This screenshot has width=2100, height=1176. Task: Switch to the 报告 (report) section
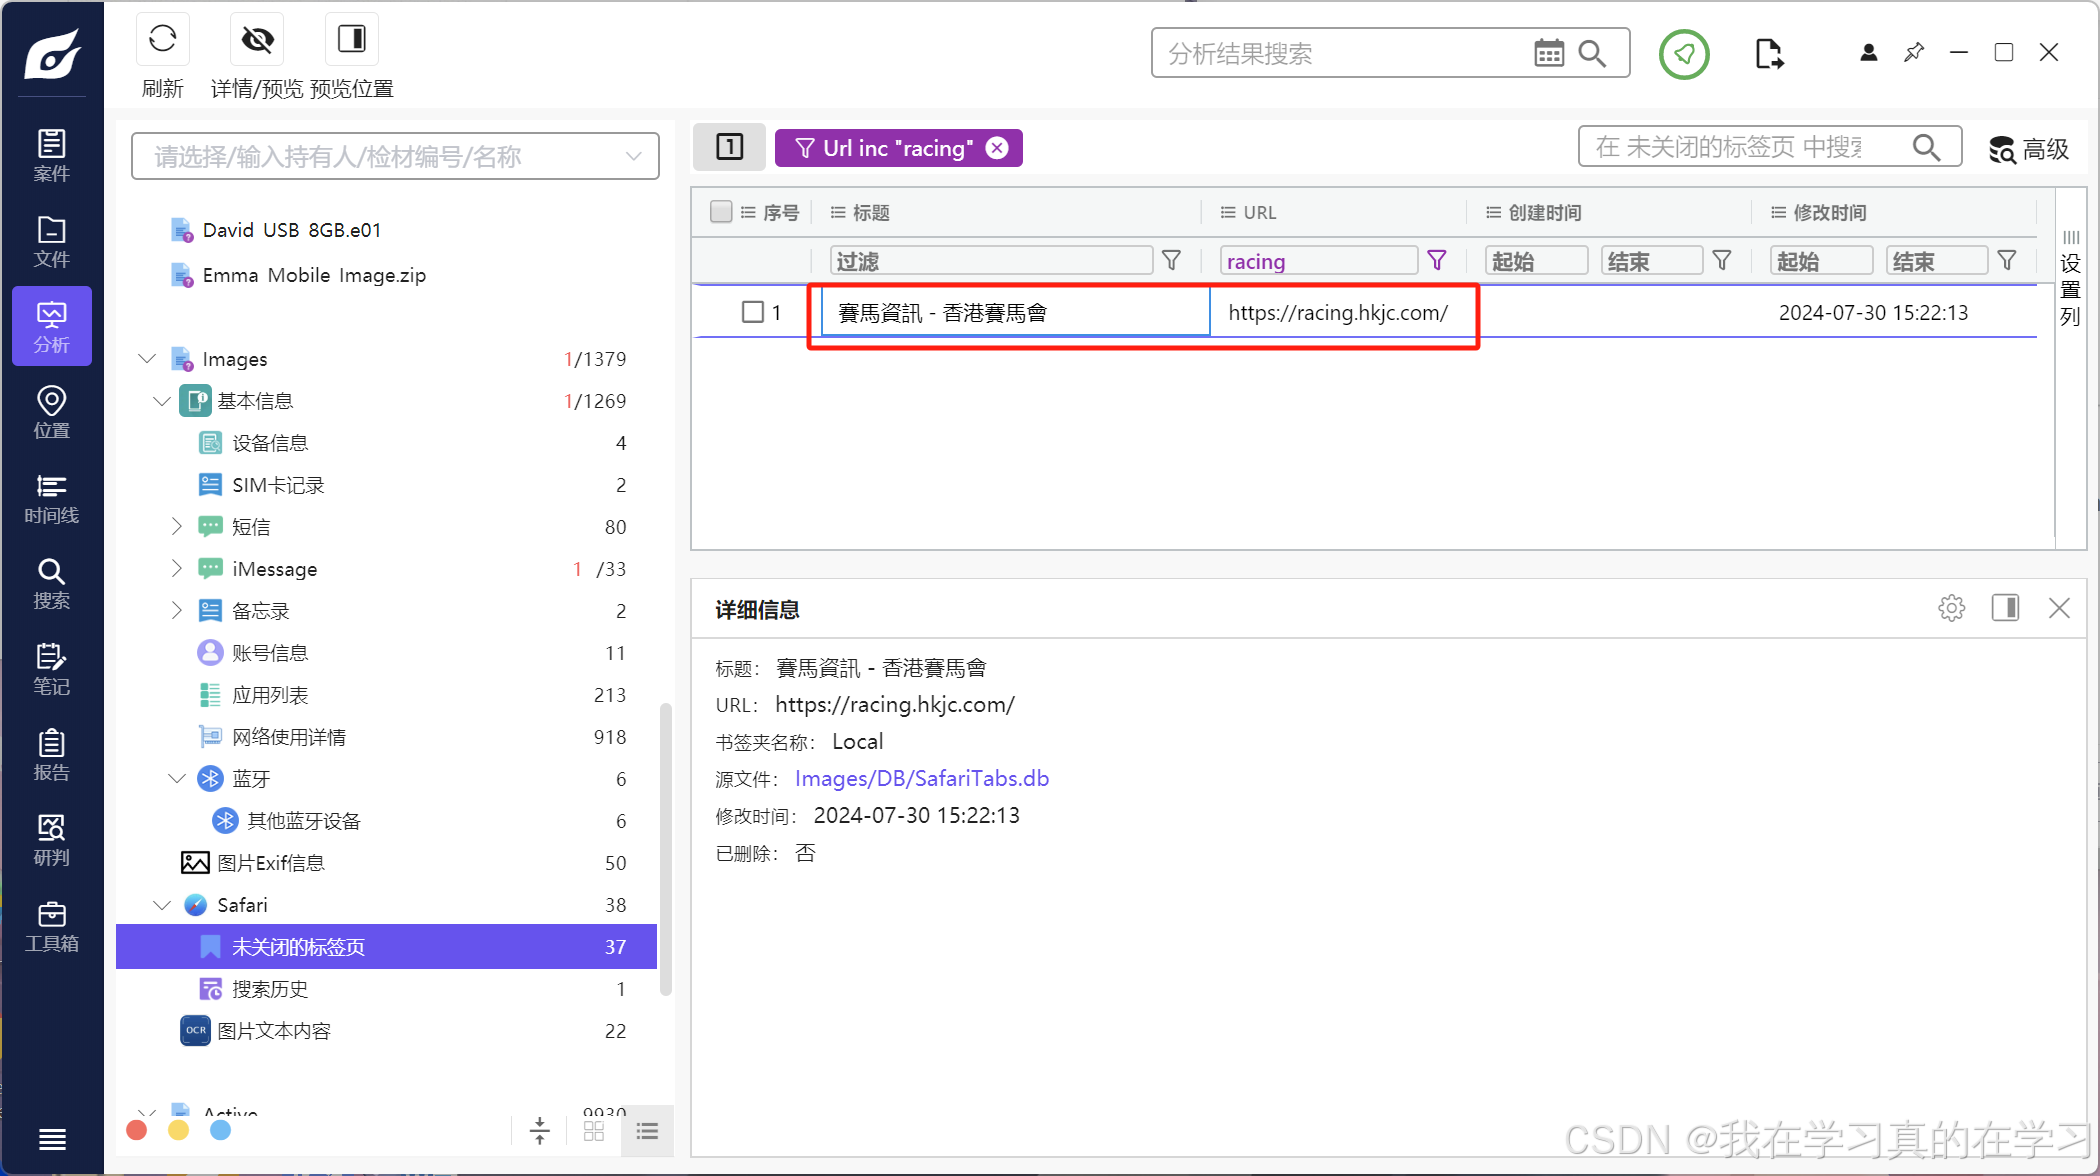[51, 755]
